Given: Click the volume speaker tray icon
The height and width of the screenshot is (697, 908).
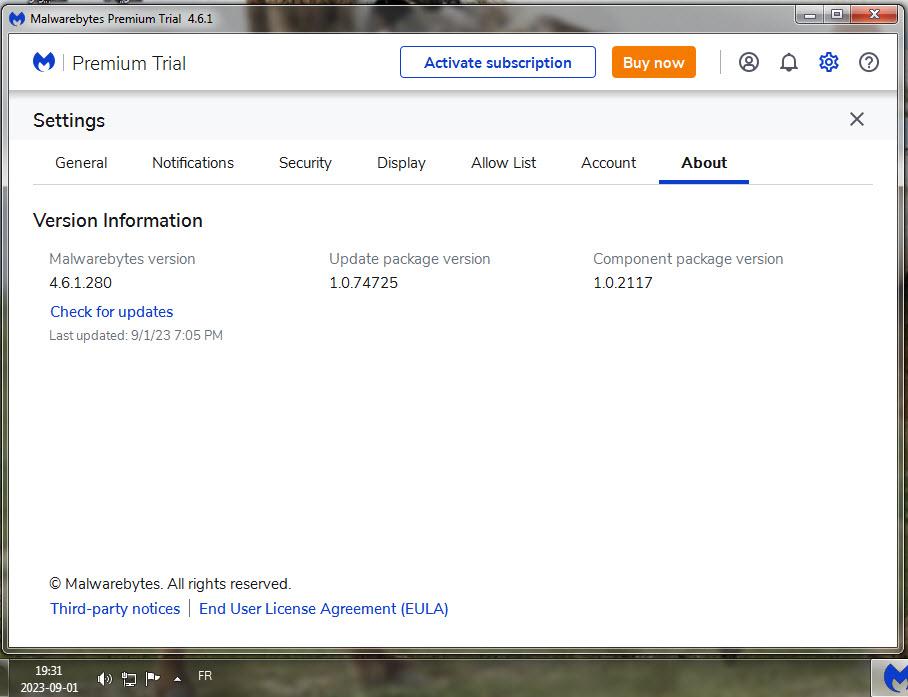Looking at the screenshot, I should click(104, 678).
